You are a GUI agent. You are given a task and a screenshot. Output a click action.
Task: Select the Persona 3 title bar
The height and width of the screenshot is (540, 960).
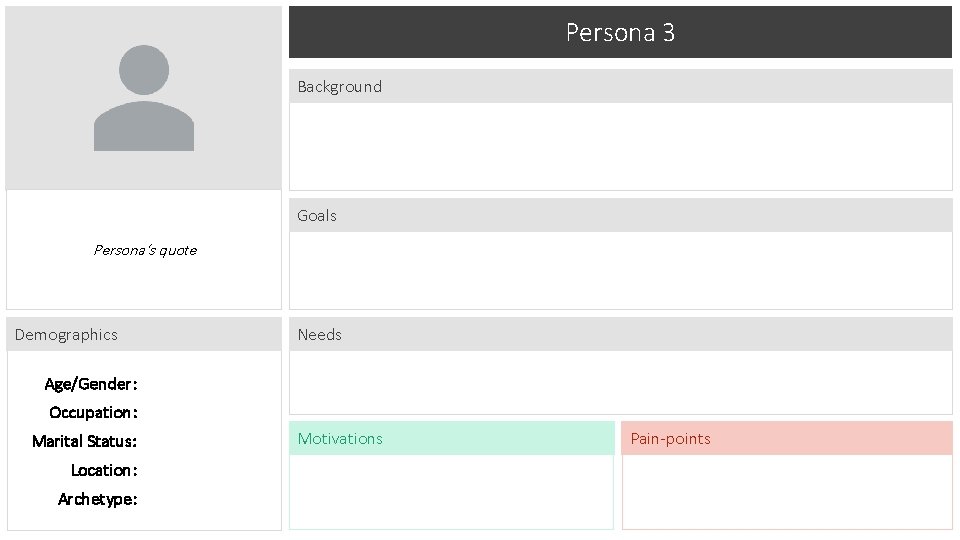(x=620, y=32)
